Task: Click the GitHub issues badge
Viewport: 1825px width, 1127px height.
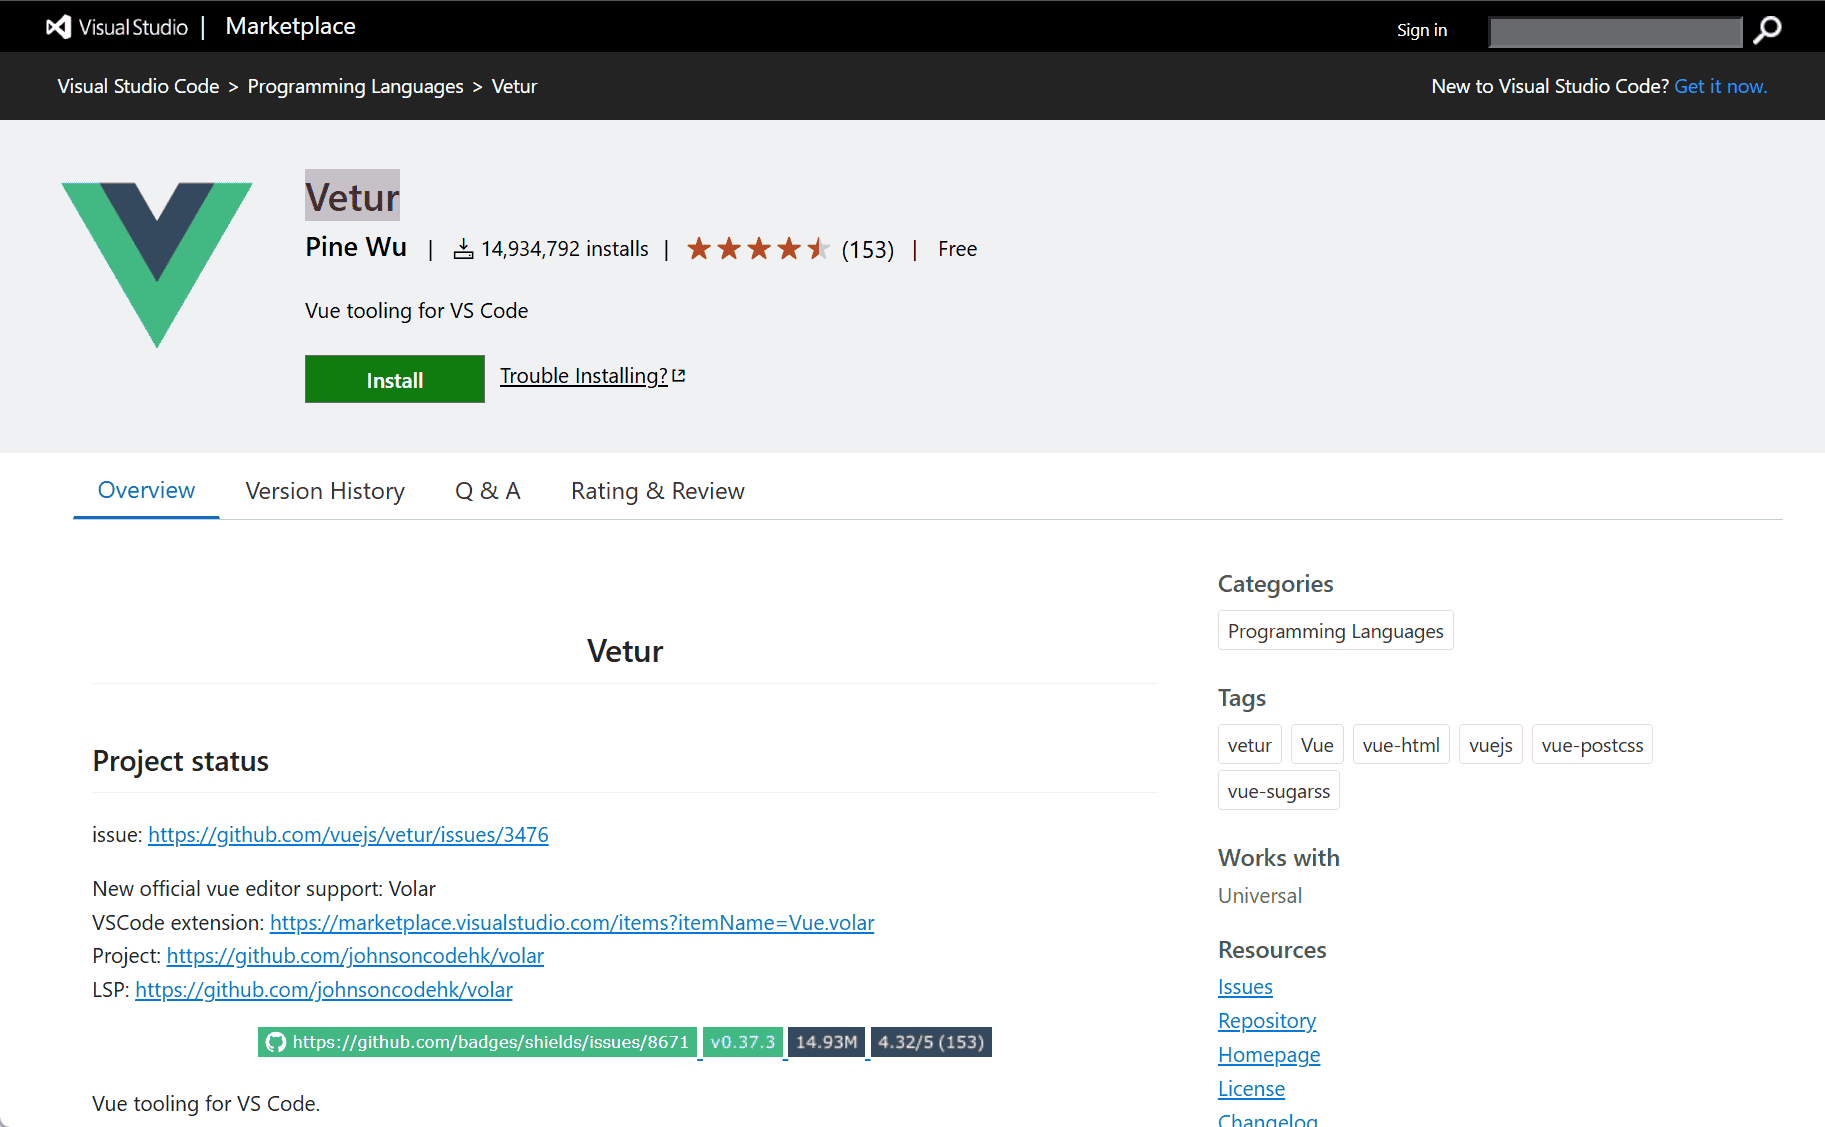Action: coord(477,1042)
